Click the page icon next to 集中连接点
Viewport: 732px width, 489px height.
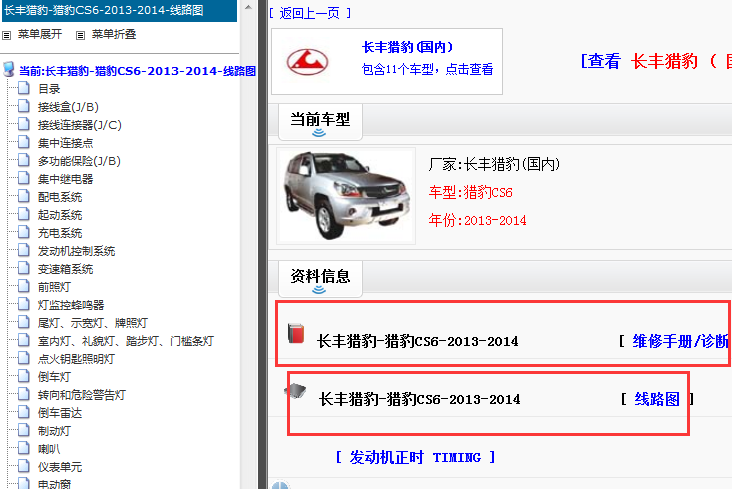tap(24, 142)
